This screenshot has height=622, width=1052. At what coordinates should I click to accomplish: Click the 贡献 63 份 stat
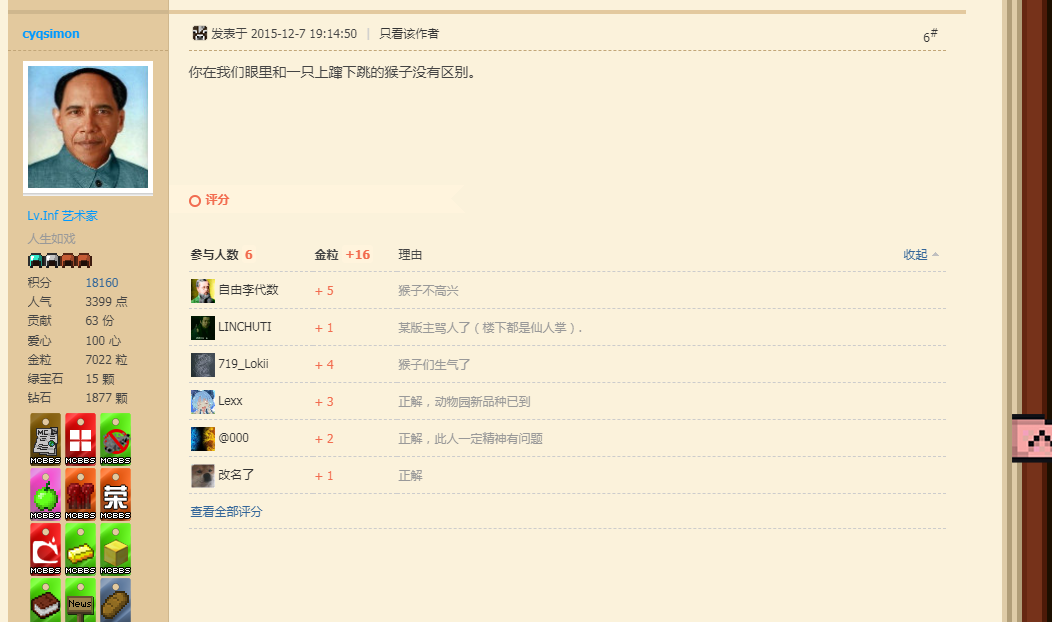pyautogui.click(x=71, y=321)
